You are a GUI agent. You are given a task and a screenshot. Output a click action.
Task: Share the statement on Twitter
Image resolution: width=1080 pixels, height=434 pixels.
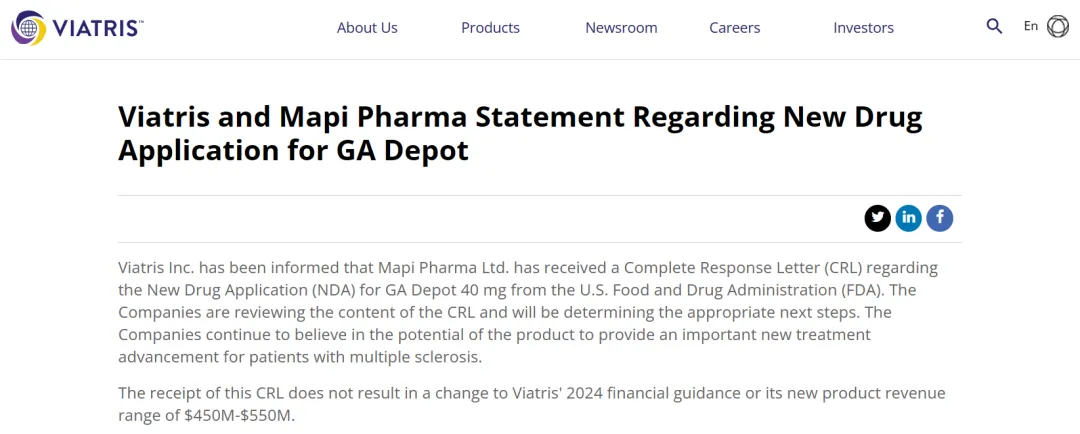[878, 218]
